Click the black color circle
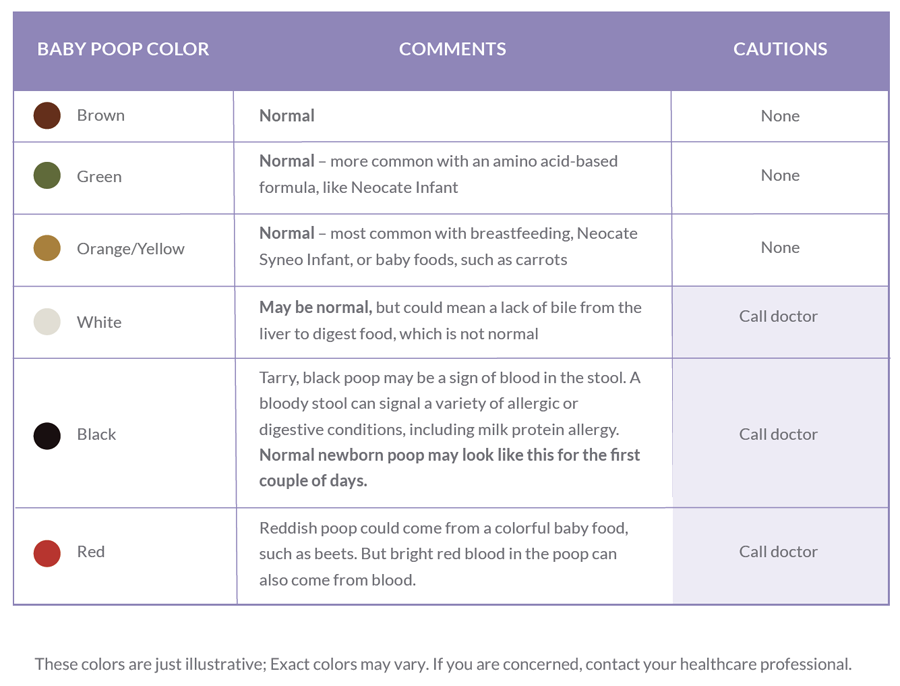 point(47,436)
